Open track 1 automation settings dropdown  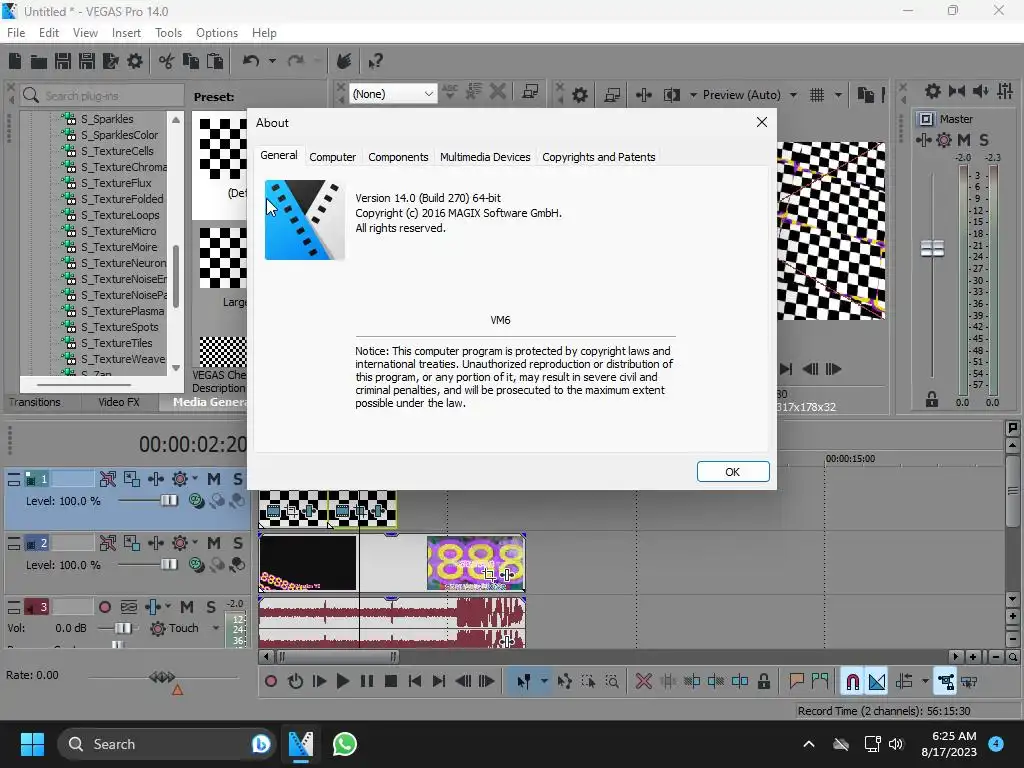click(195, 479)
